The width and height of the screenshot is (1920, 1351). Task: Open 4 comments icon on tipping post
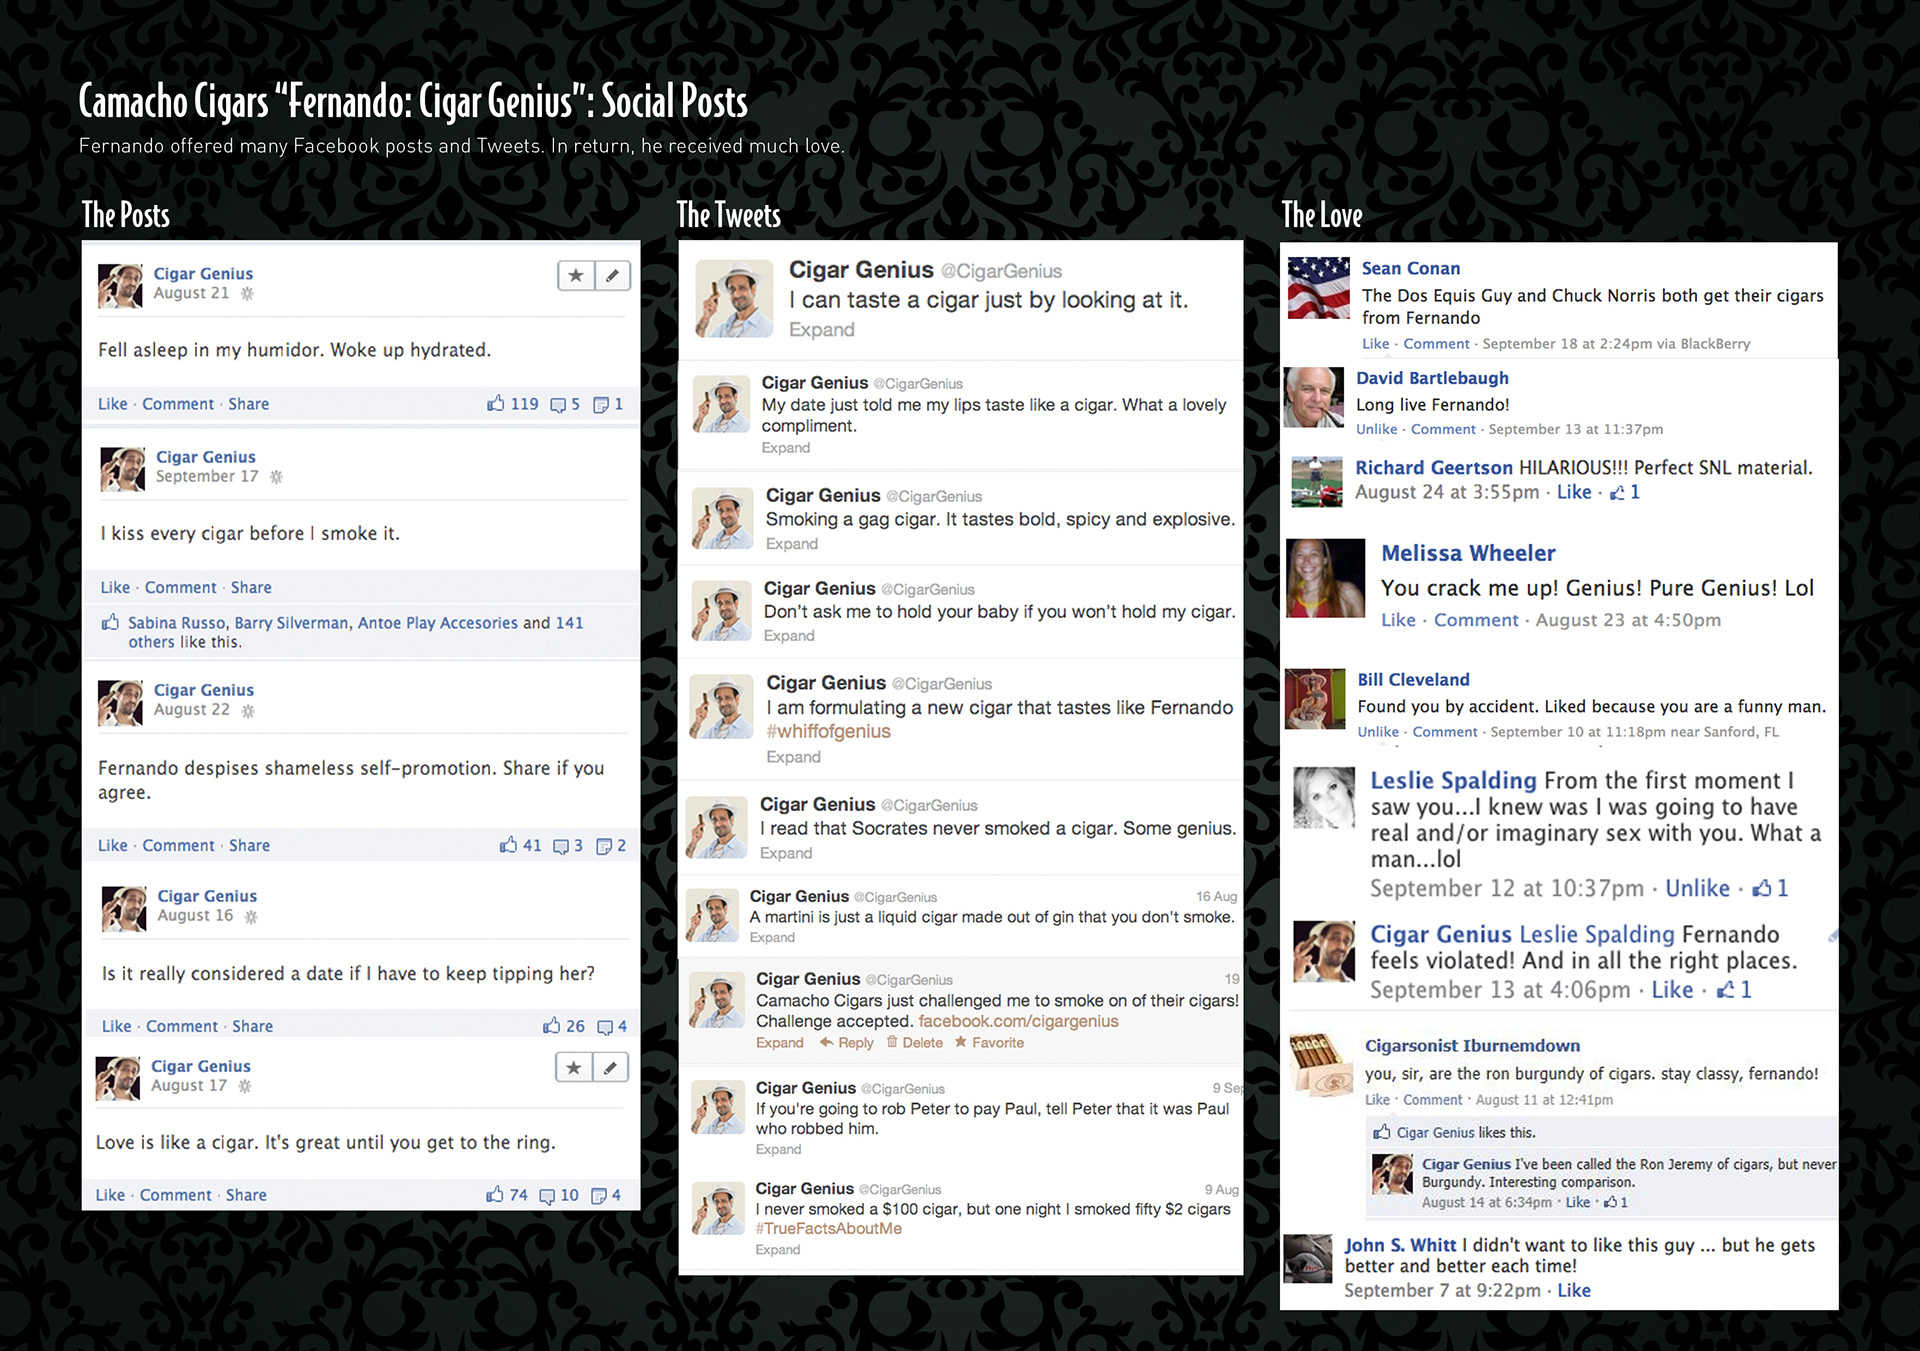[x=612, y=1026]
